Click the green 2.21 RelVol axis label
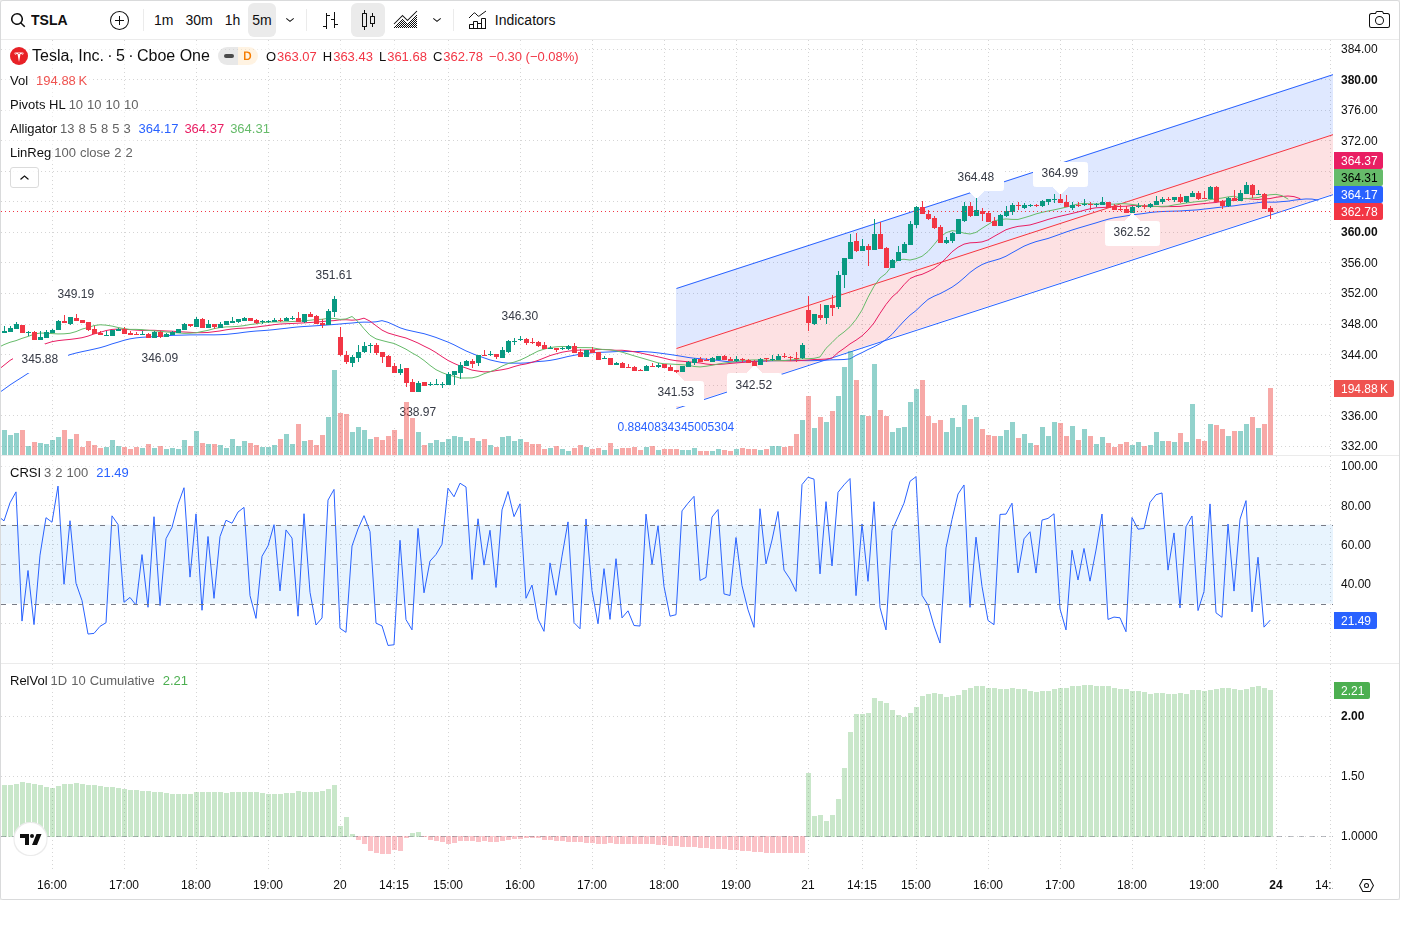This screenshot has width=1420, height=950. coord(1352,691)
